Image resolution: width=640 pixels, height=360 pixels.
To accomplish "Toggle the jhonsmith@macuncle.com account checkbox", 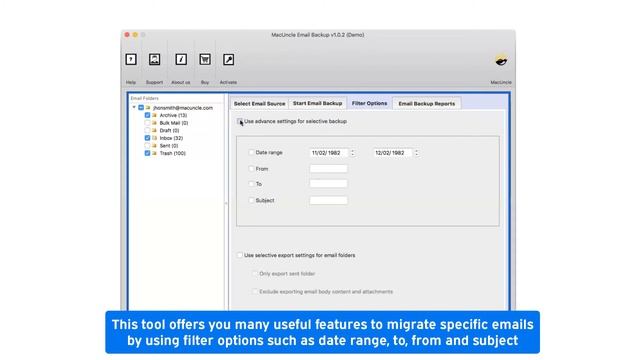I will coord(141,108).
